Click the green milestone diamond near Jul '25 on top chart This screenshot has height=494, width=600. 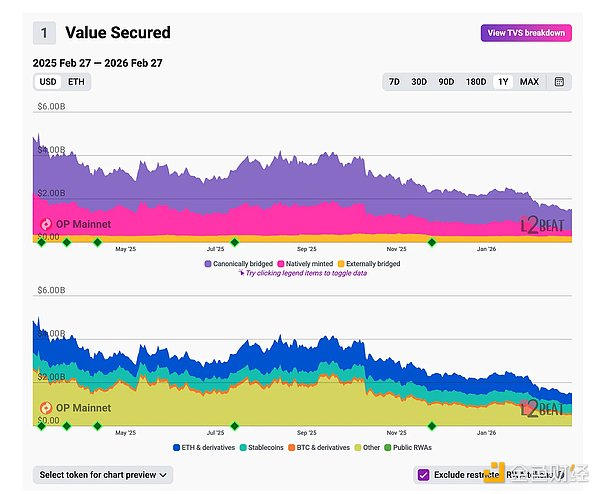coord(234,242)
